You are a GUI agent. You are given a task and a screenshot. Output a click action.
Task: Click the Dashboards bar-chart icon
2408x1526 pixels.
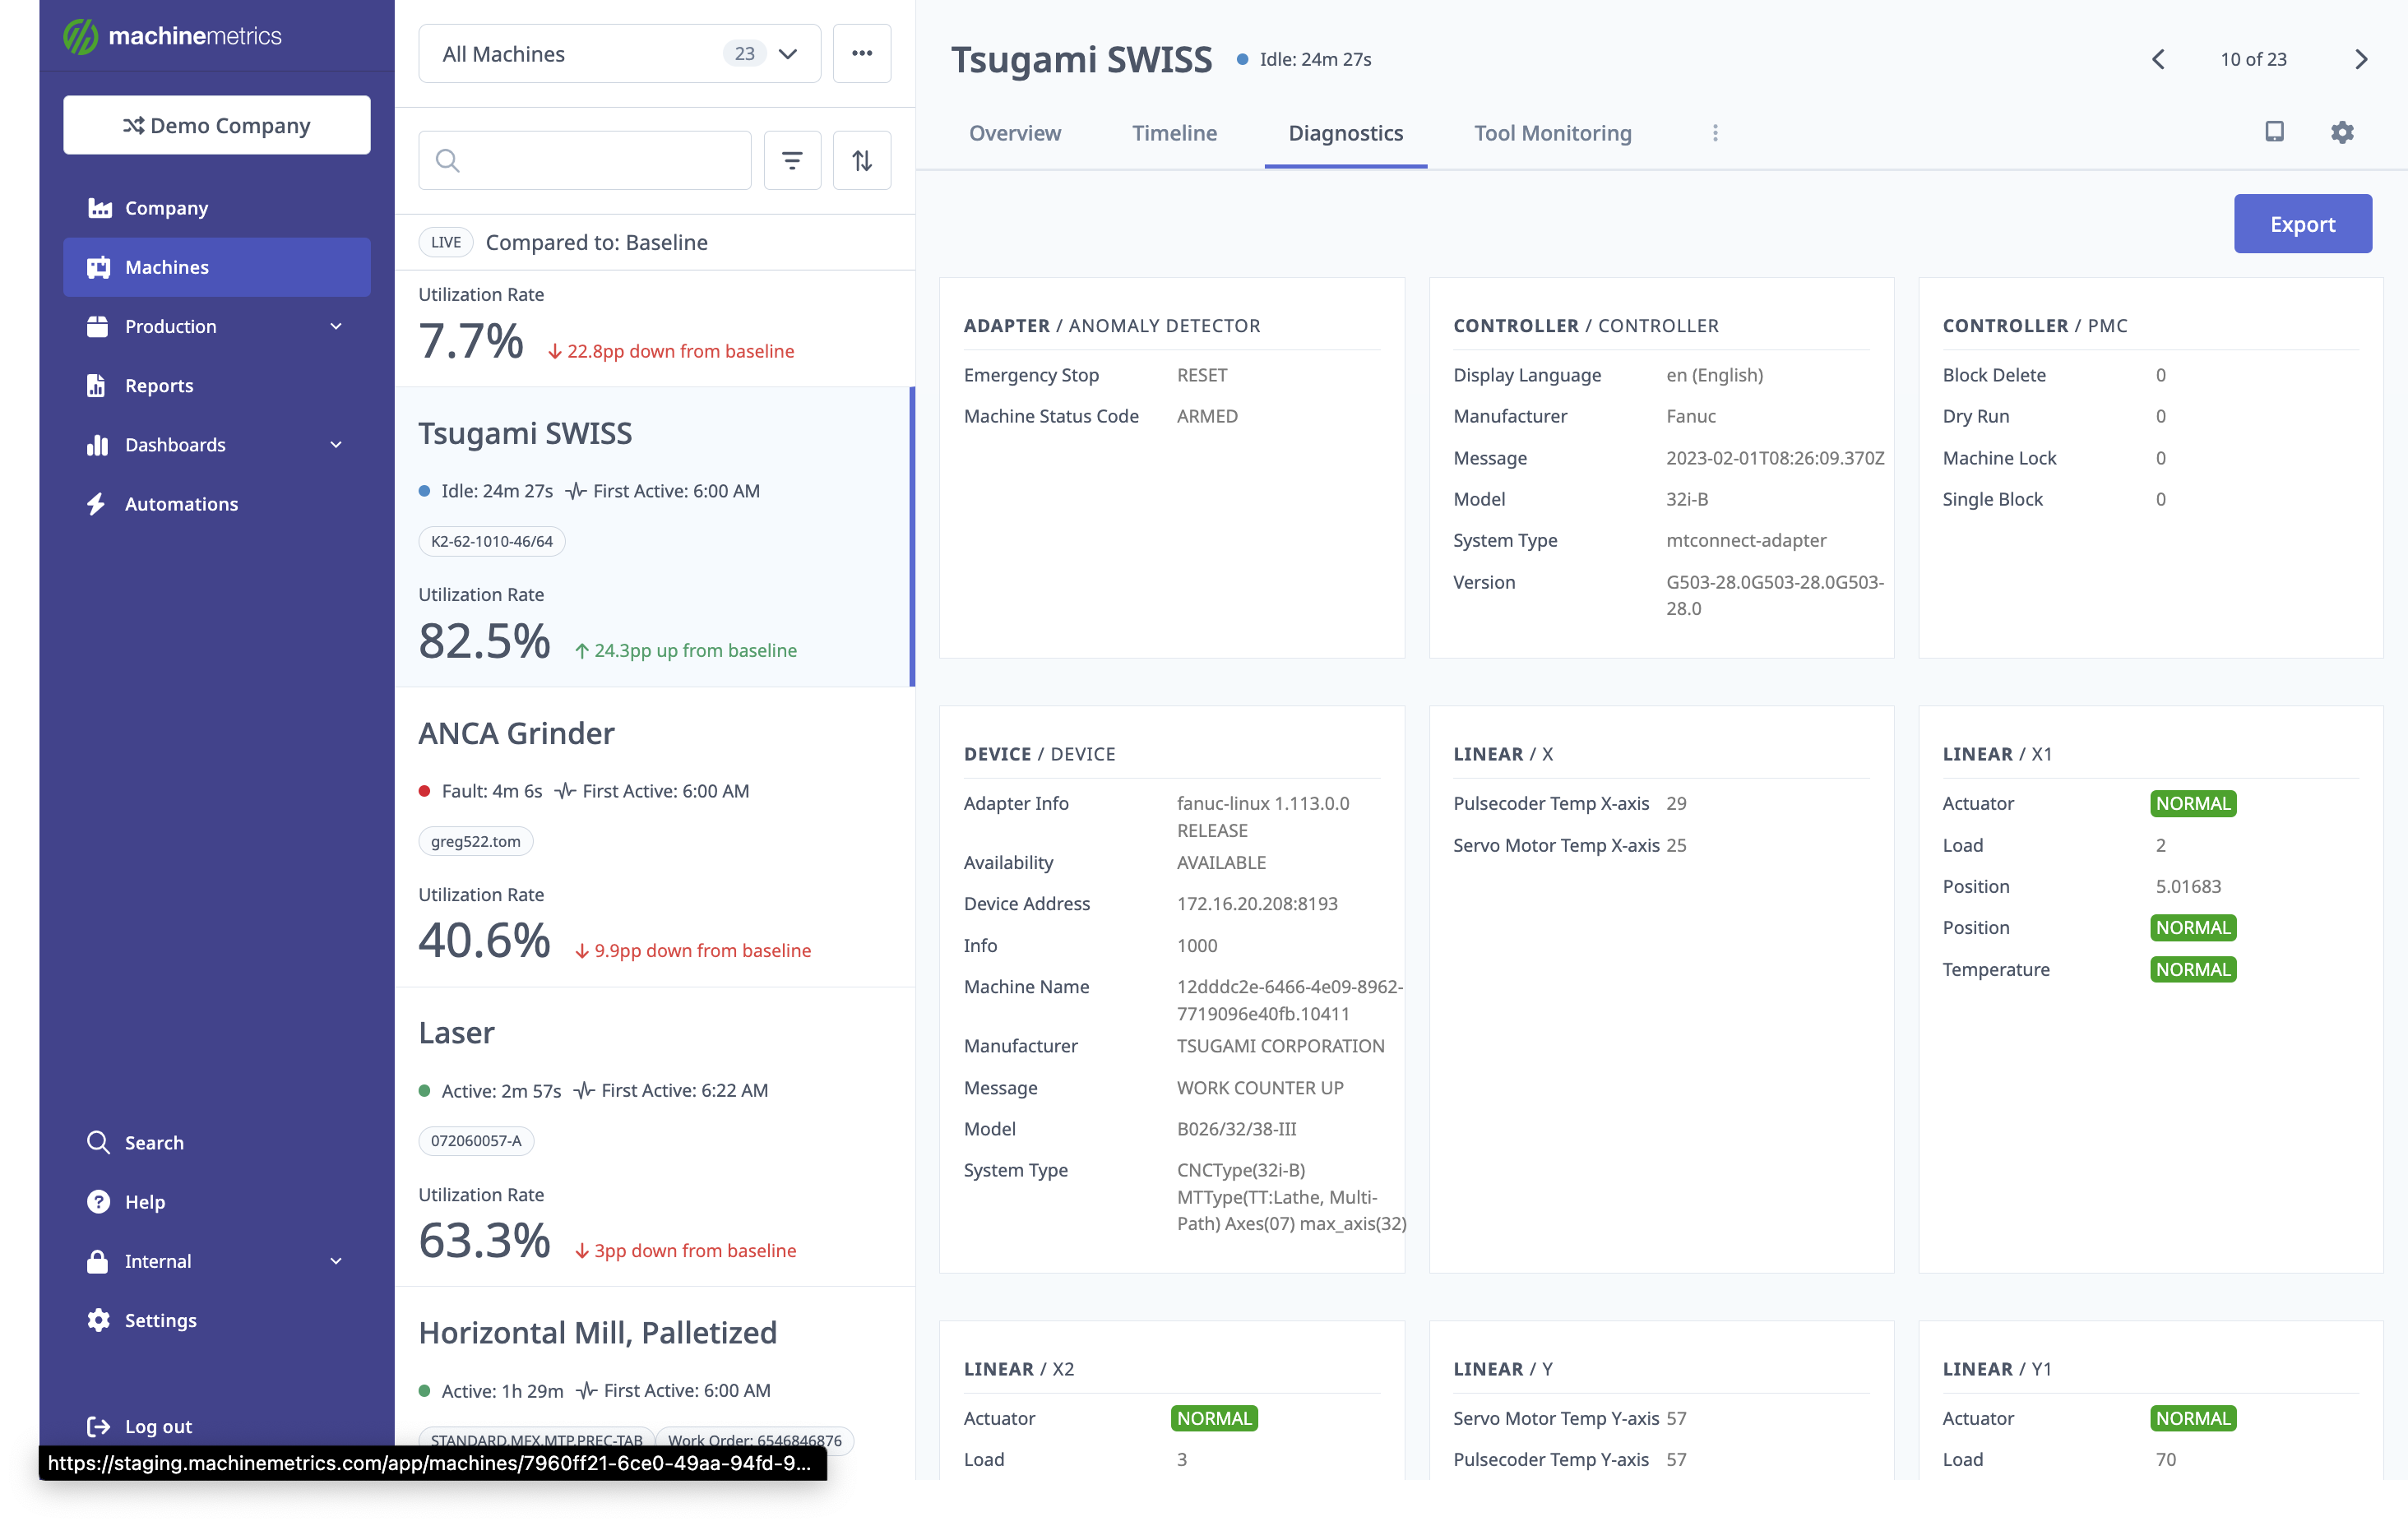click(x=97, y=444)
